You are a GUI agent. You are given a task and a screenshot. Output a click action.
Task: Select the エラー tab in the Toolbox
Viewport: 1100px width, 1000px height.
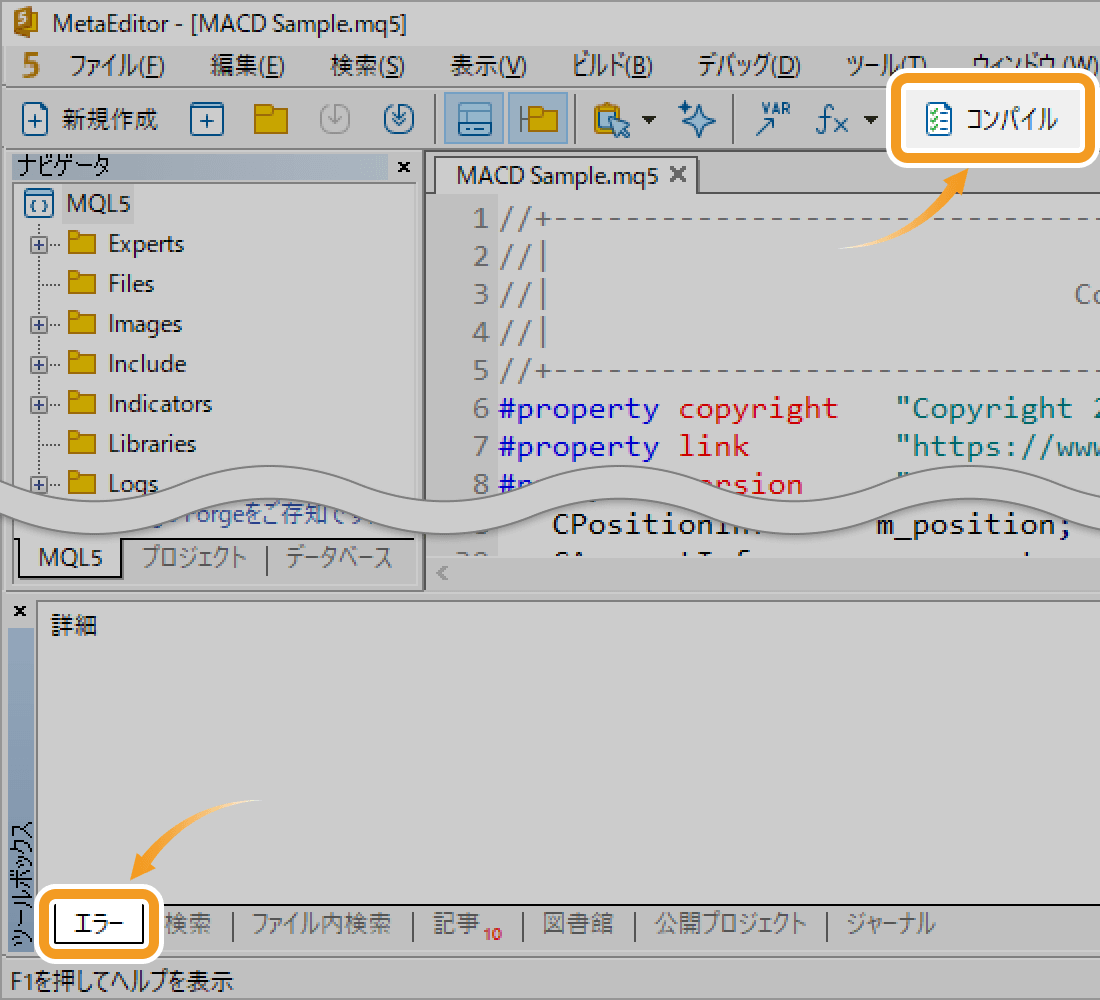[x=100, y=924]
